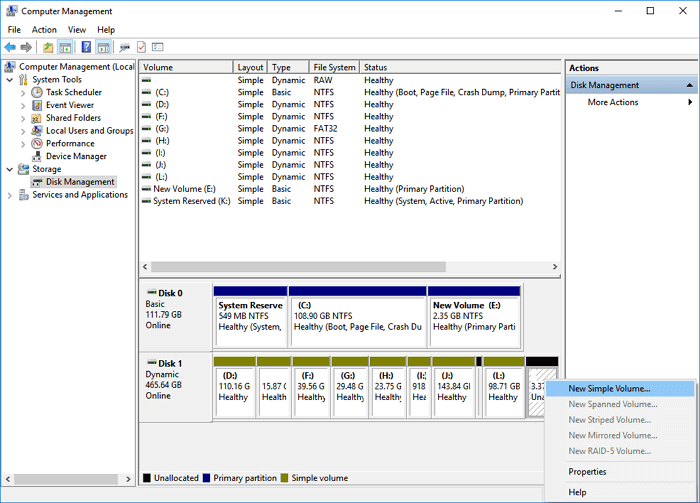Click the Back arrow toolbar icon
The width and height of the screenshot is (700, 503).
coord(10,47)
